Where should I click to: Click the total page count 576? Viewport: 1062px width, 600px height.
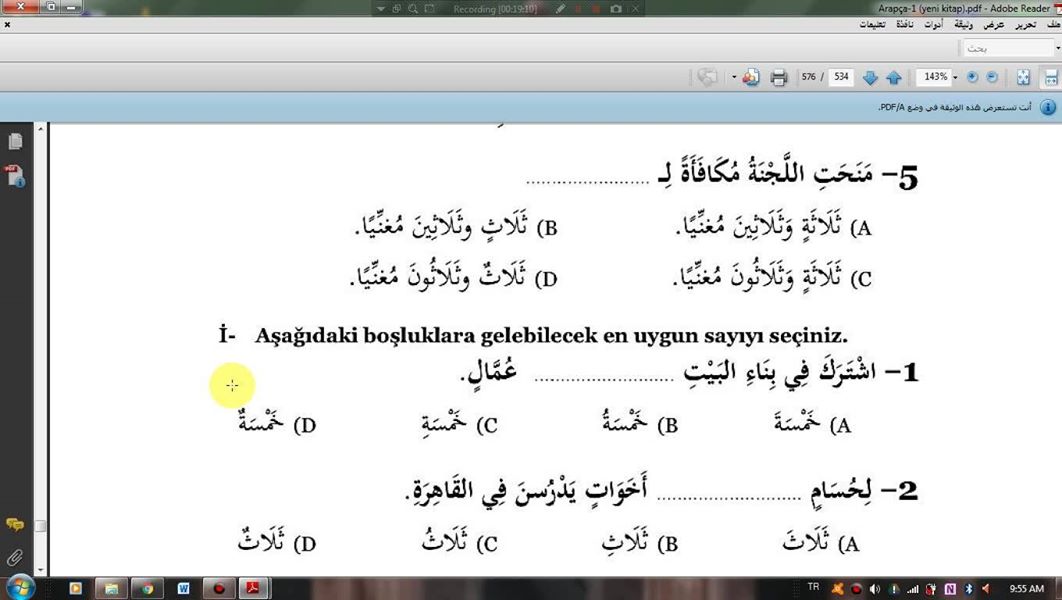(809, 77)
